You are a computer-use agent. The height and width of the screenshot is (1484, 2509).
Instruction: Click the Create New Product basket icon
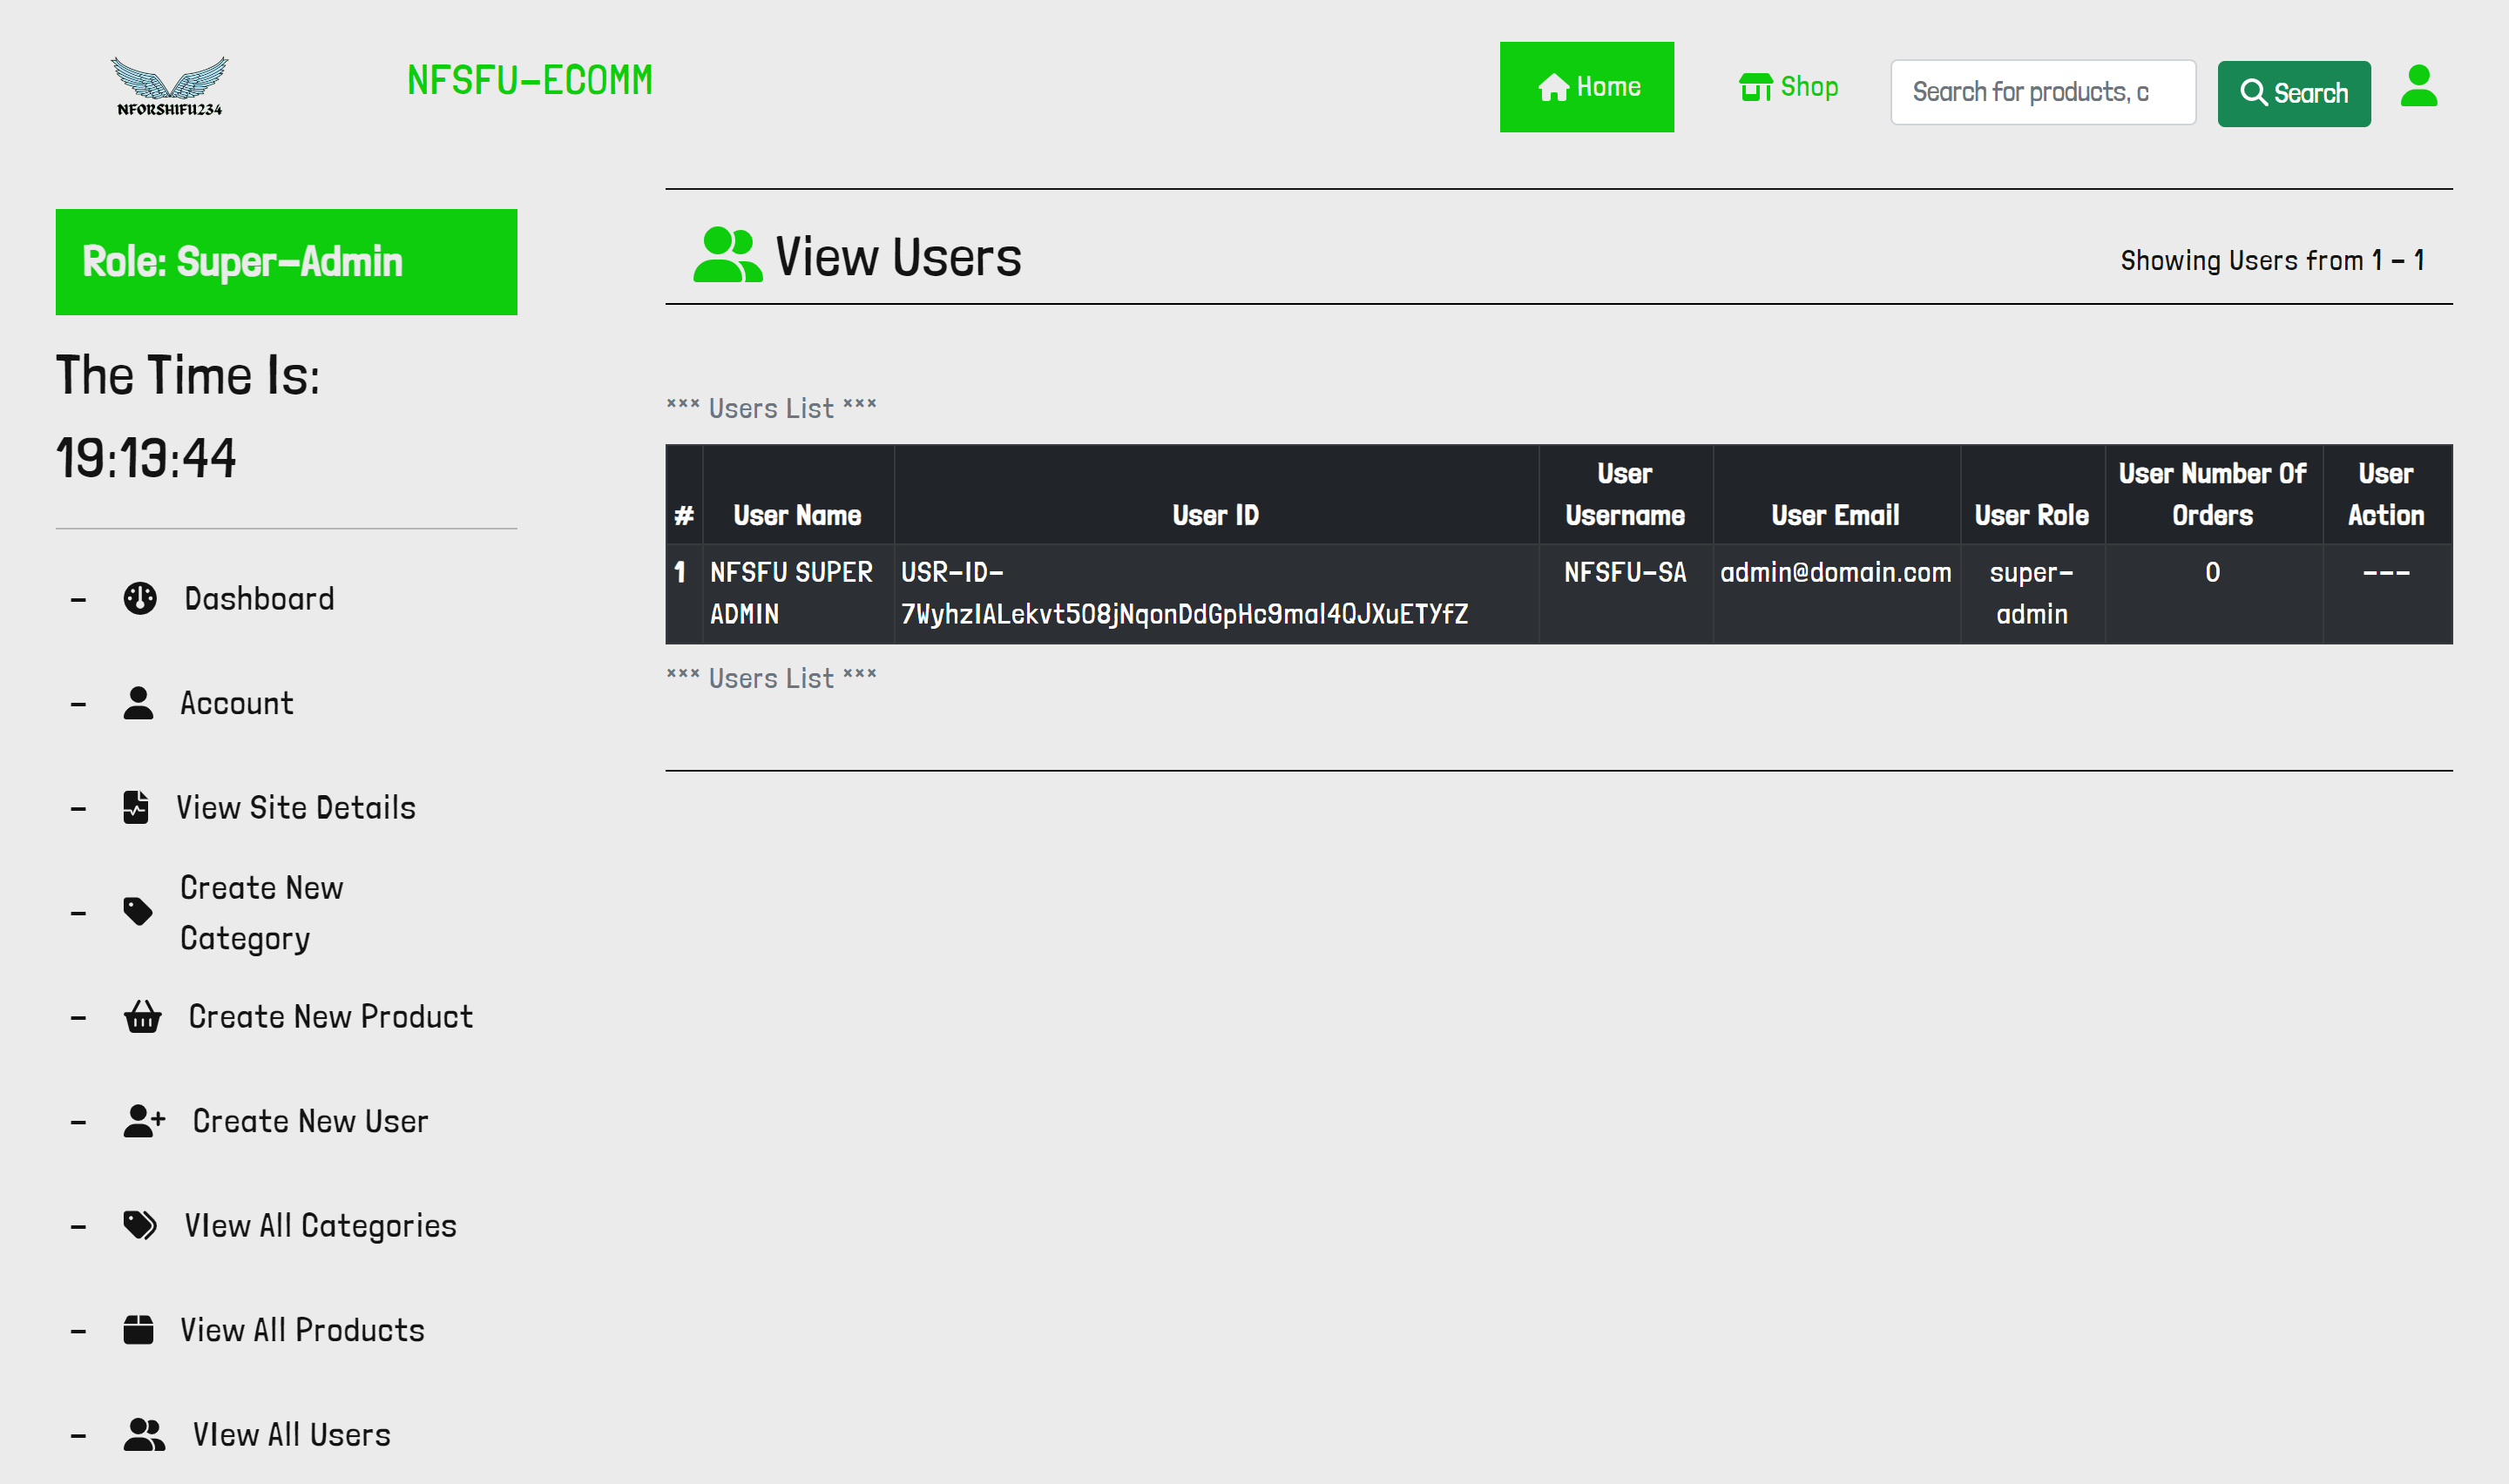point(142,1016)
